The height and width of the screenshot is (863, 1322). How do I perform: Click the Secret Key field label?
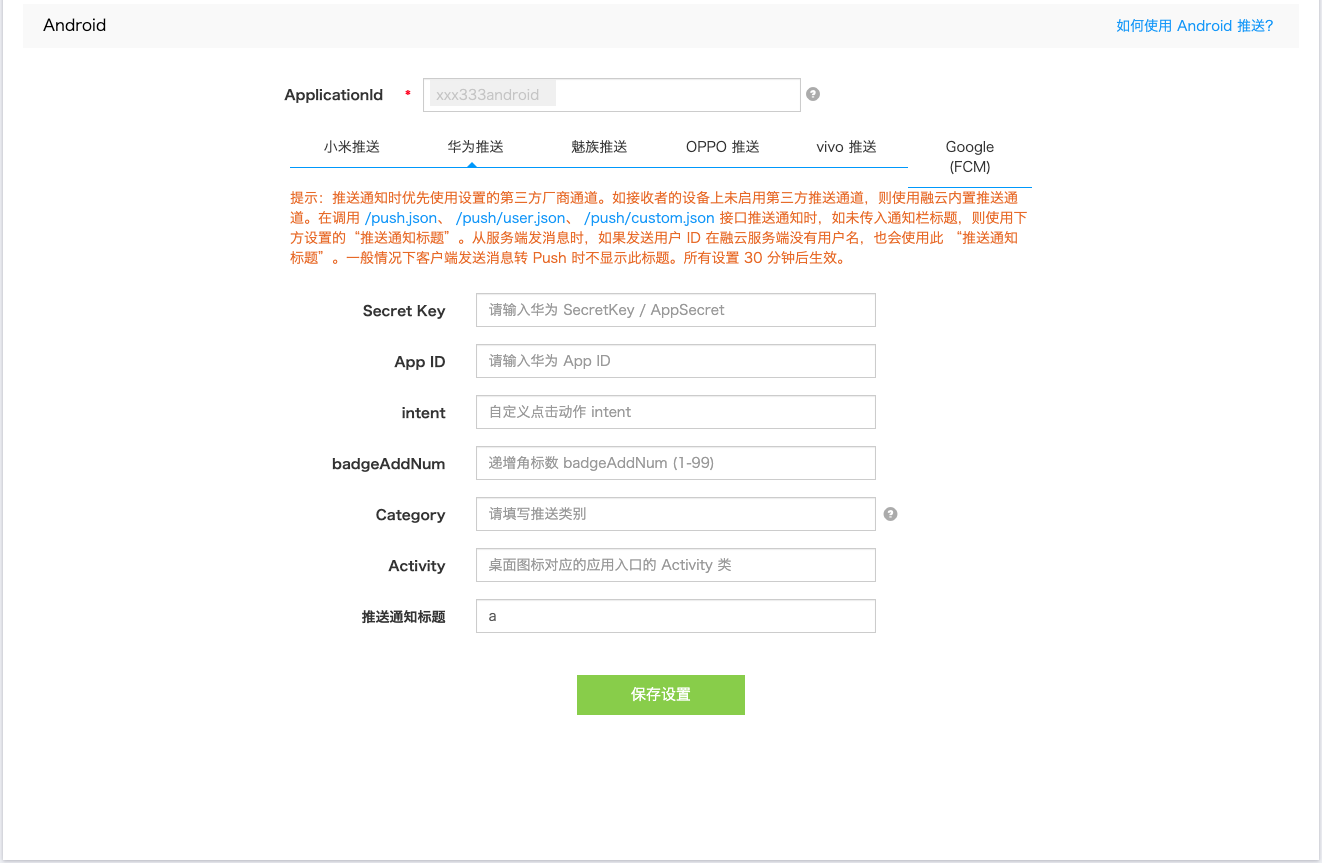tap(404, 311)
